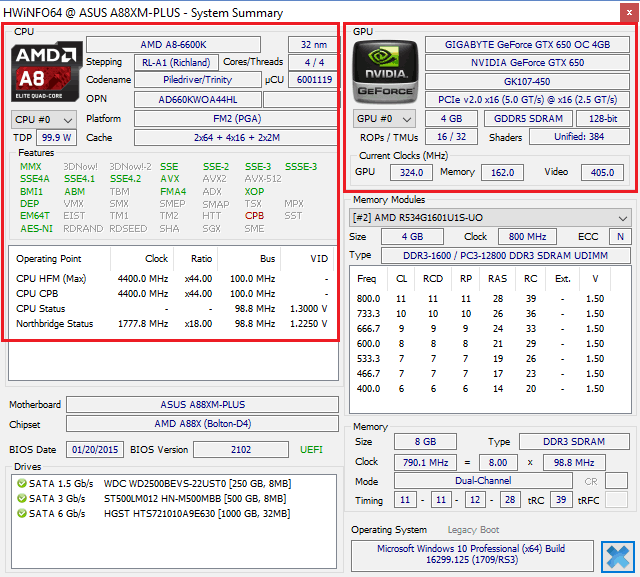Select the 800.0 frequency timing row

pos(480,299)
